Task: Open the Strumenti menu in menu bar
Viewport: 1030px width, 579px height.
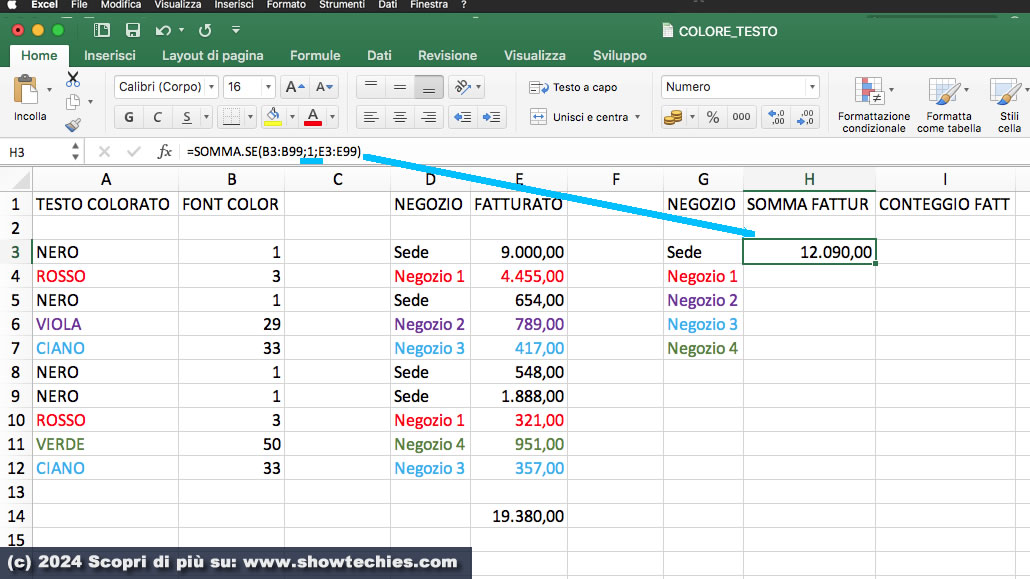Action: (x=342, y=5)
